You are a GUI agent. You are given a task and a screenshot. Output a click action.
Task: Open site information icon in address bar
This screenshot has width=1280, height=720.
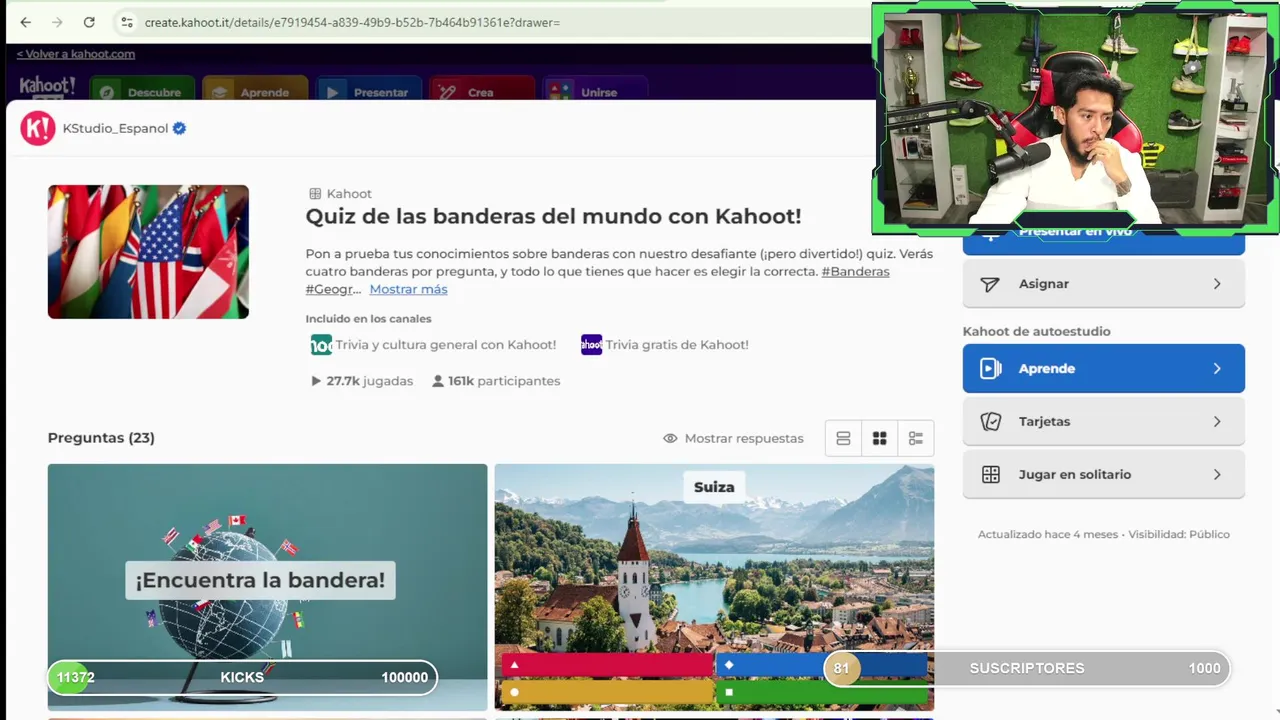point(126,22)
